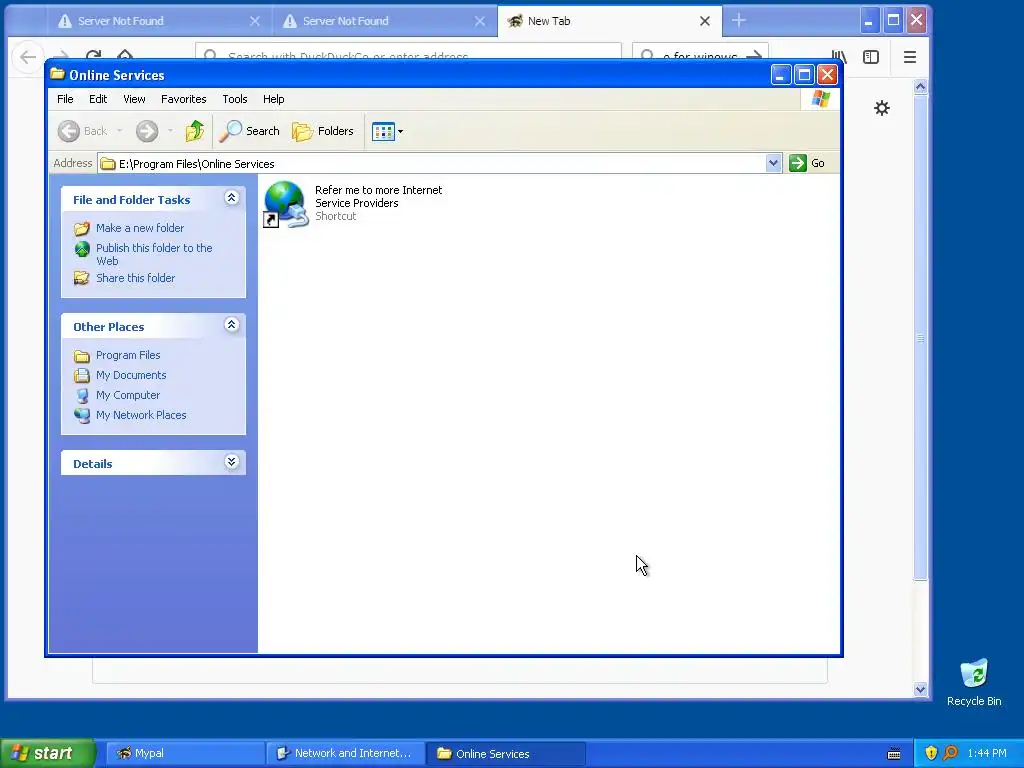Go to My Computer in Other Places
1024x768 pixels.
pyautogui.click(x=128, y=395)
